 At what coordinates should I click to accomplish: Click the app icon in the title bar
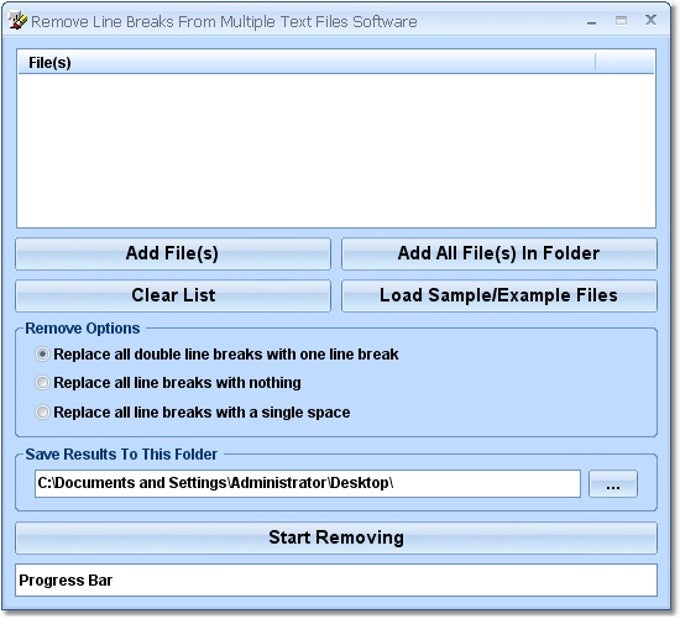tap(17, 20)
